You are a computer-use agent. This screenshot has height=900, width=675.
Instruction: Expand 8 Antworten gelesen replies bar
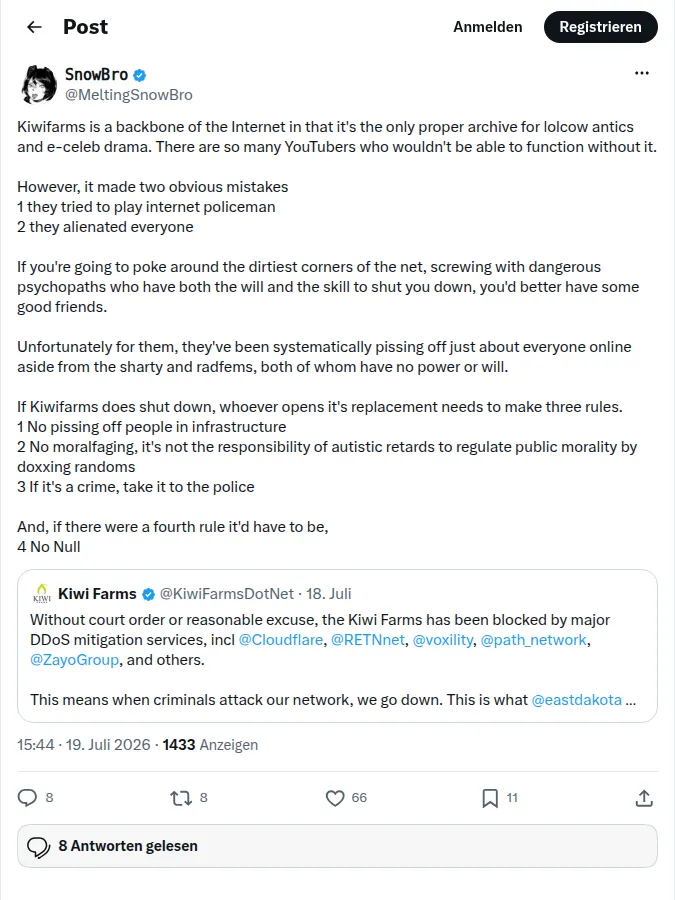[337, 846]
